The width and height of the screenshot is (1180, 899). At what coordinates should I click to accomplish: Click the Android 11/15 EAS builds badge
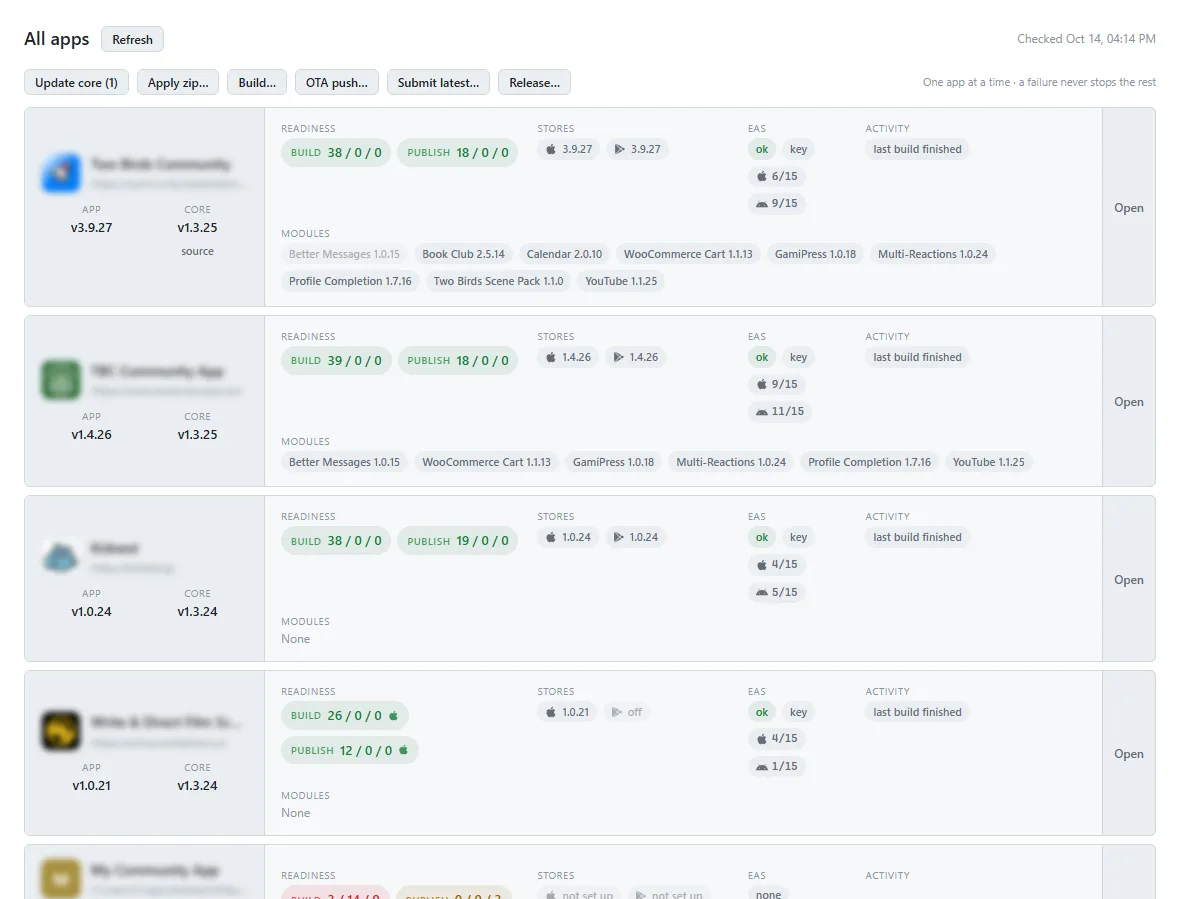pos(780,412)
